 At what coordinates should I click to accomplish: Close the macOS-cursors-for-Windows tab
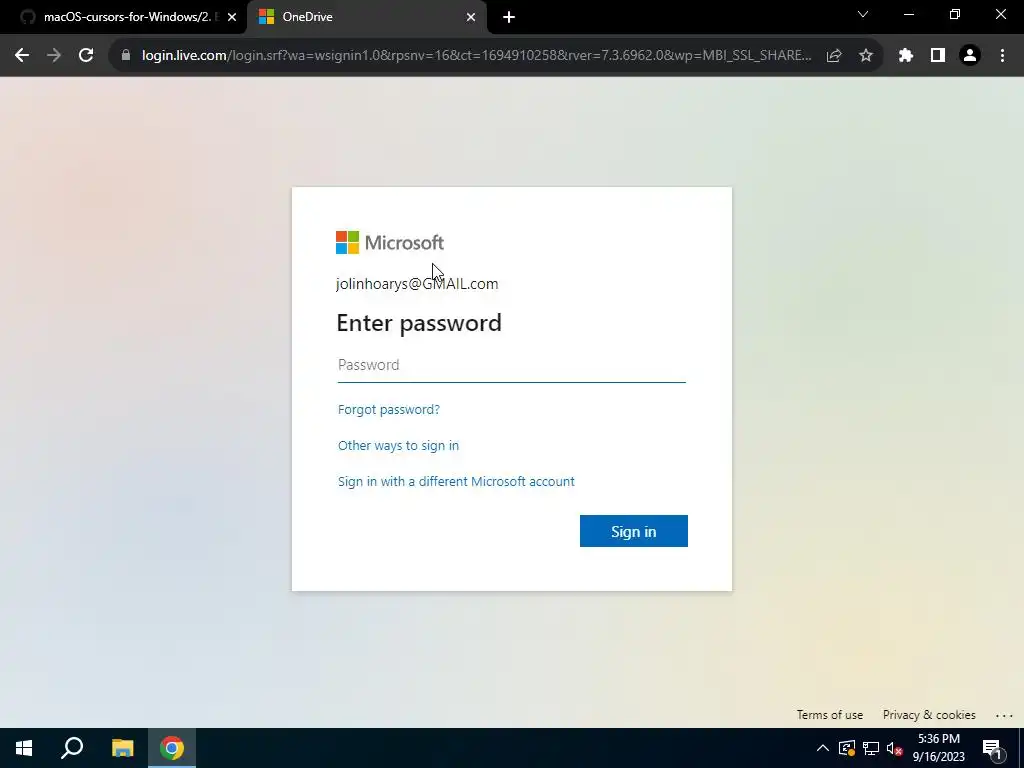(232, 17)
